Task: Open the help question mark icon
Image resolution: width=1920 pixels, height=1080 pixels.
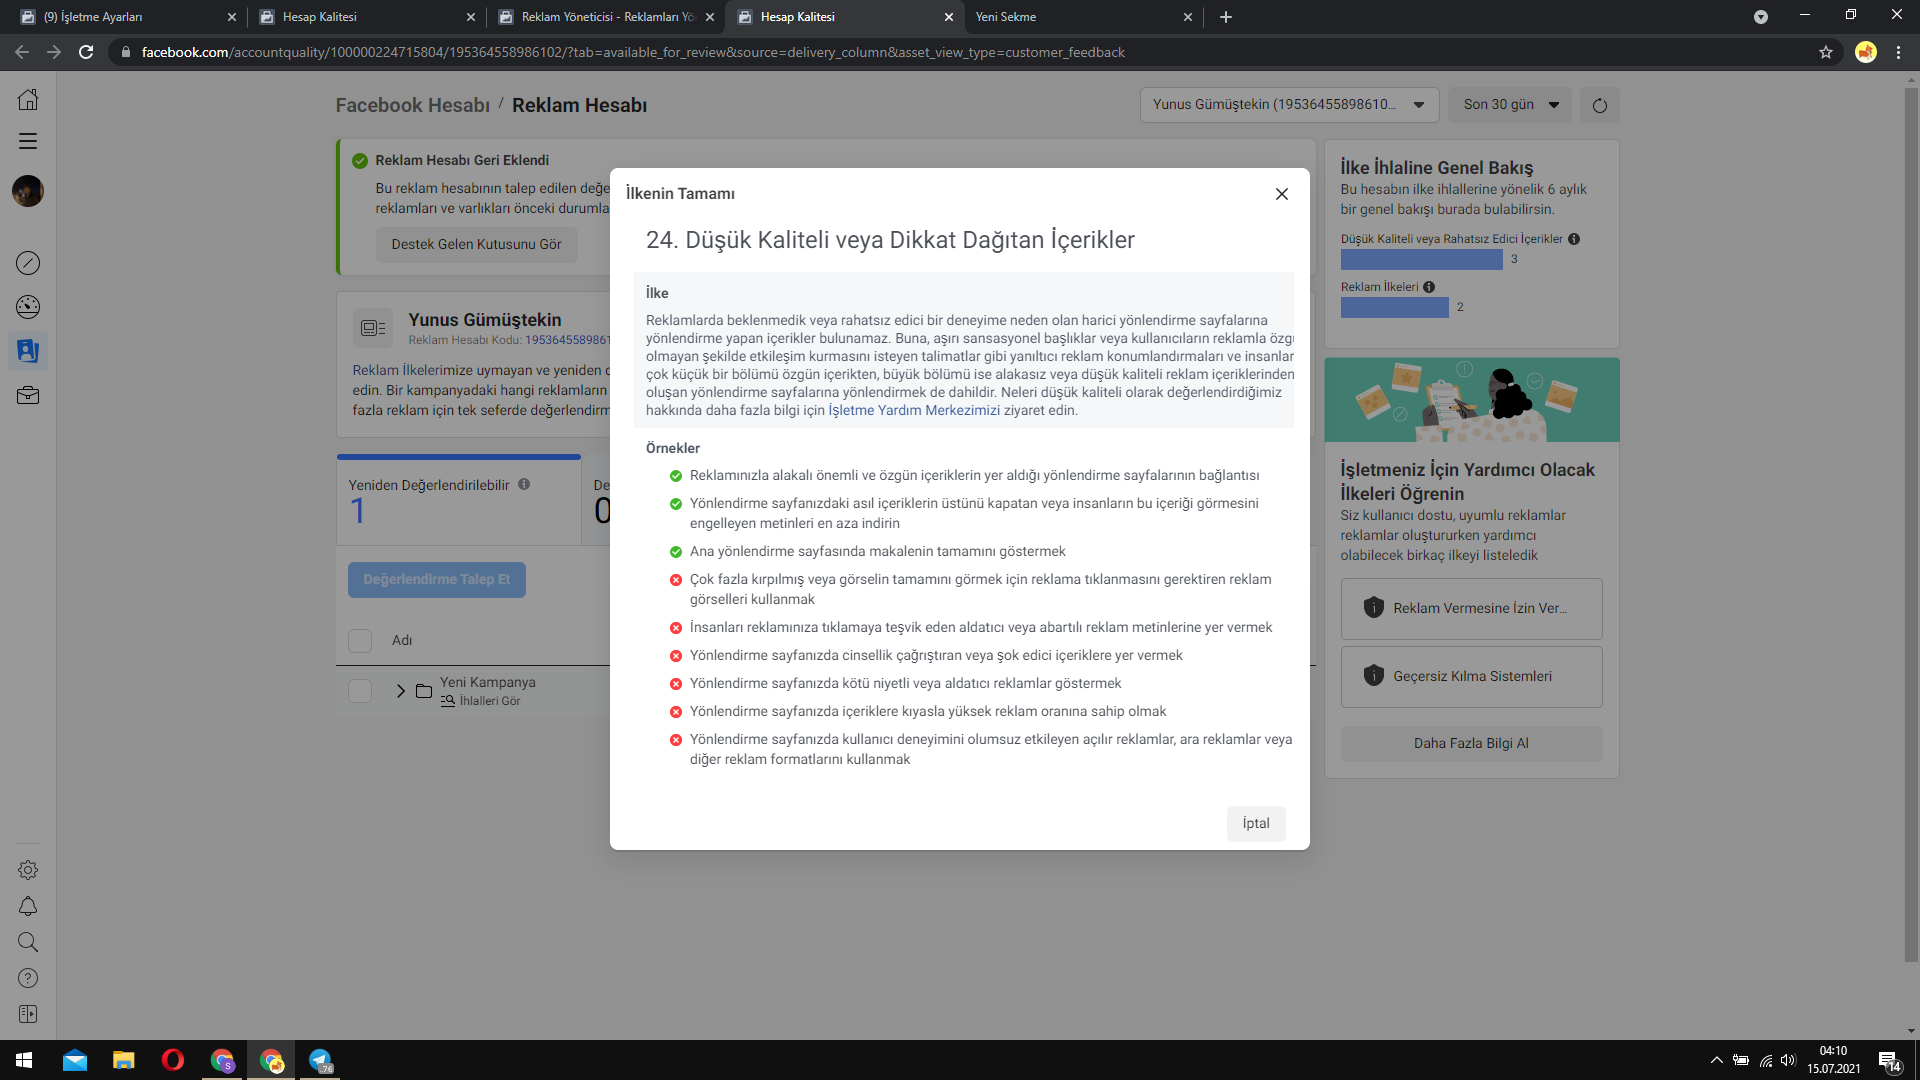Action: (28, 978)
